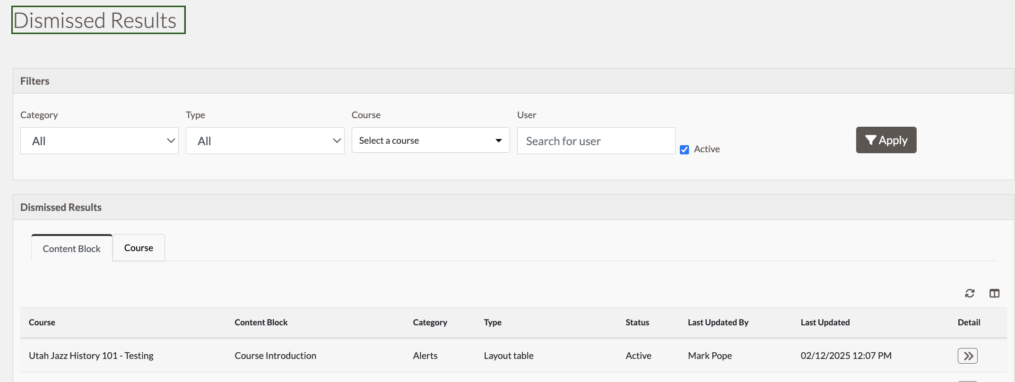
Task: Switch to the Content Block tab
Action: pos(72,248)
